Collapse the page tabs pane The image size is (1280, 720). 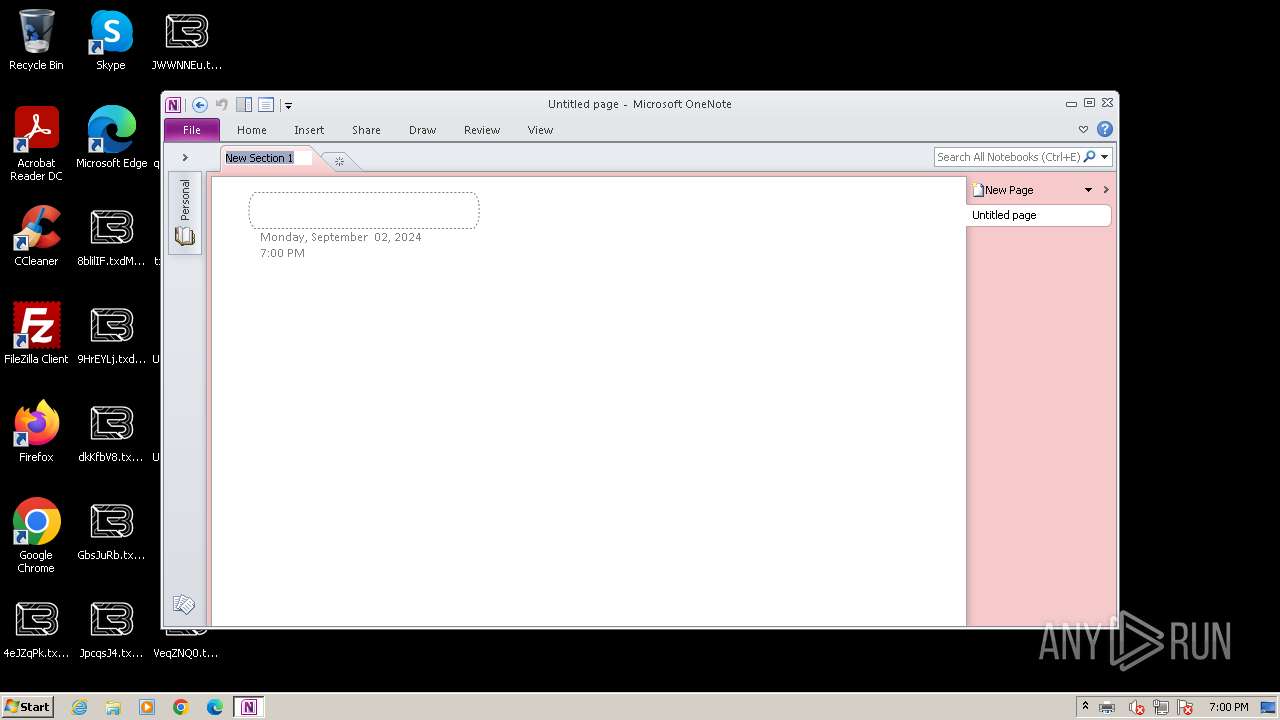(1106, 190)
